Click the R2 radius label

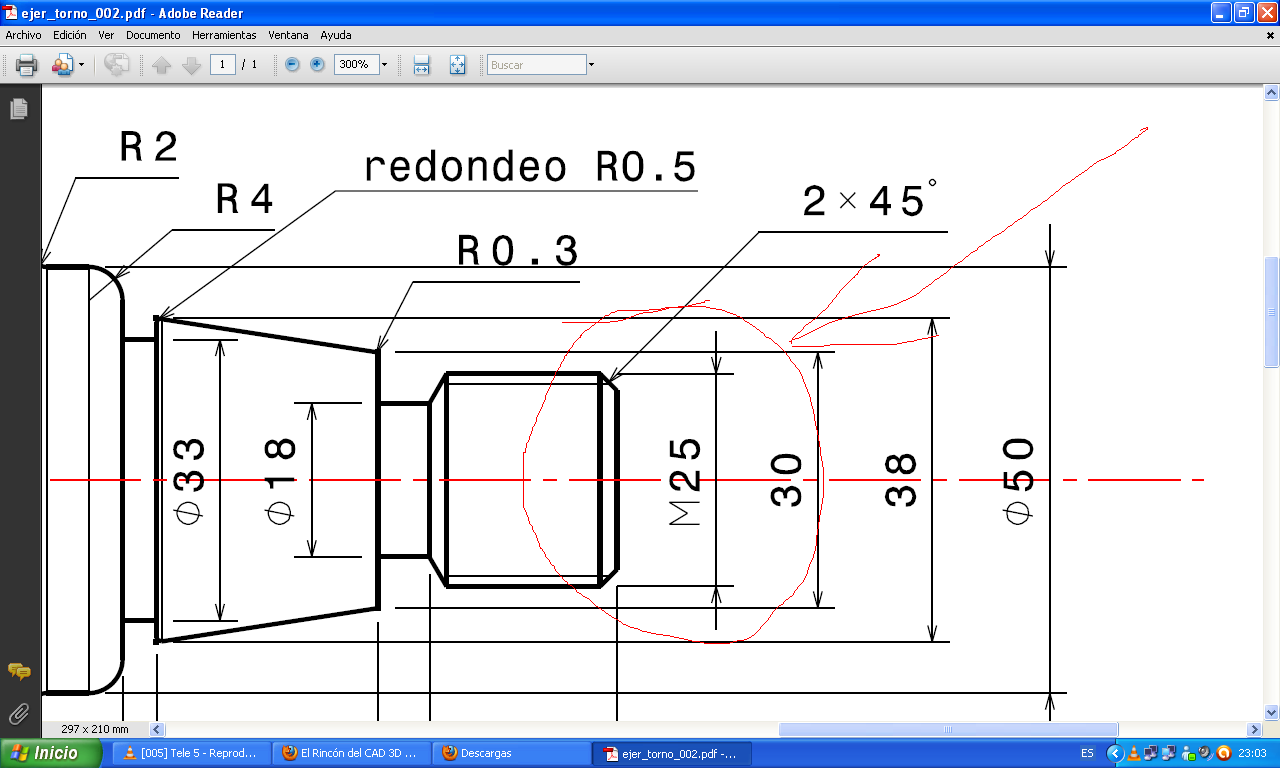[x=149, y=147]
